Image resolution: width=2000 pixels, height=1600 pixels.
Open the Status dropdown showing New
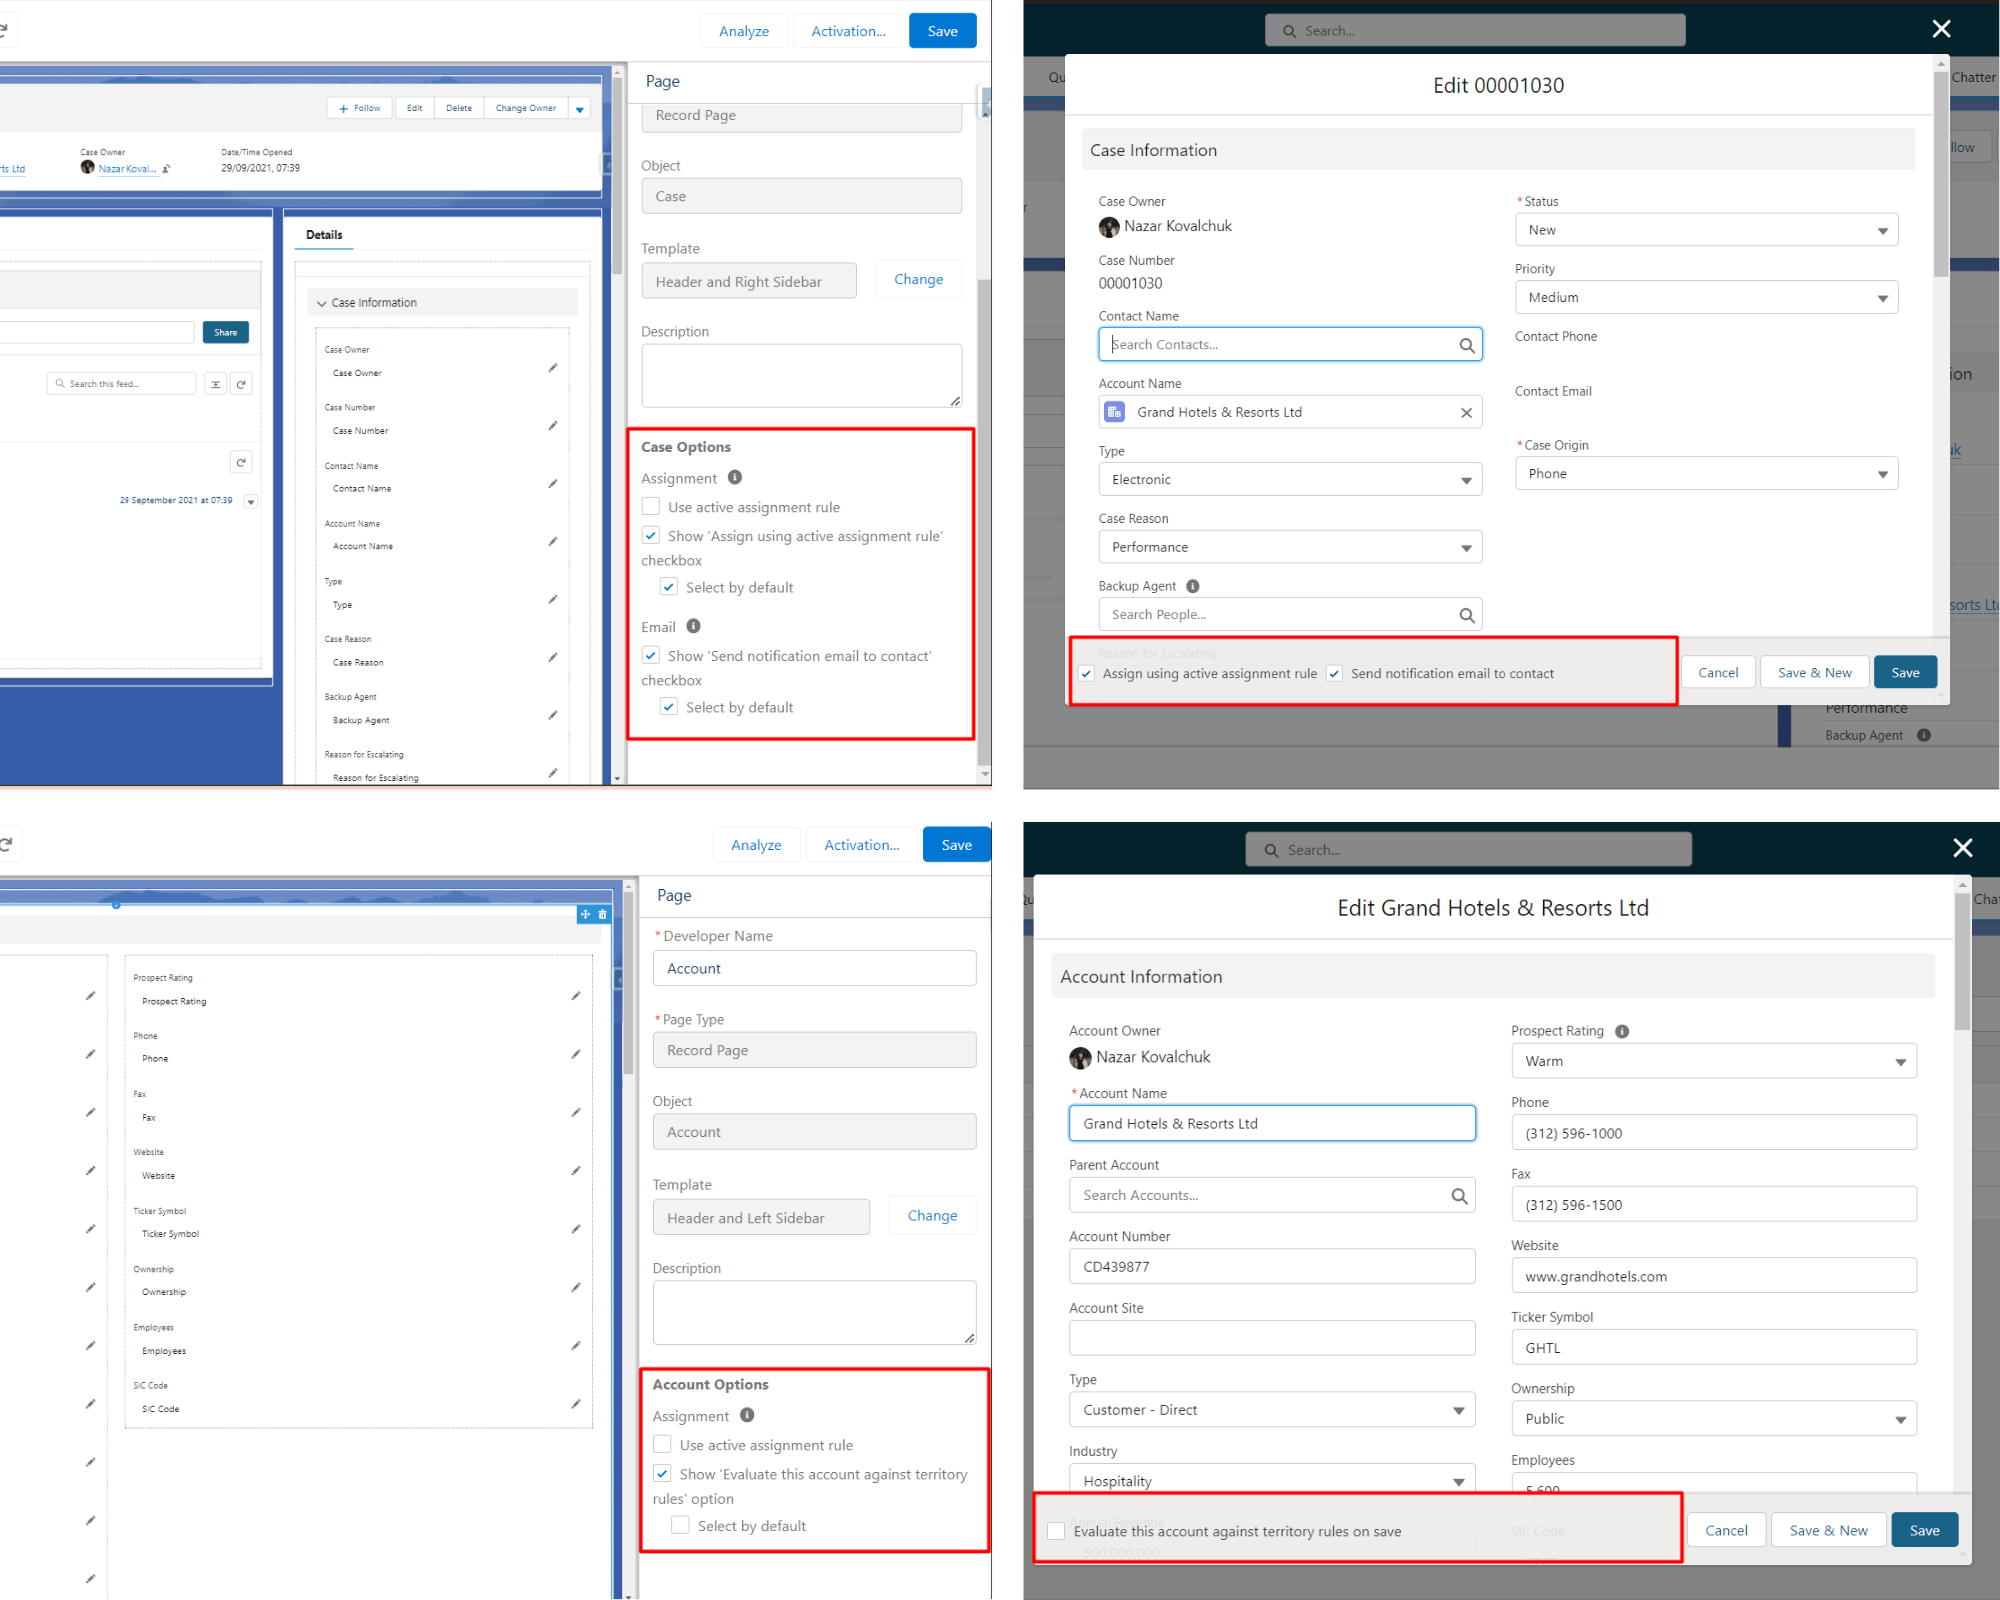tap(1706, 230)
